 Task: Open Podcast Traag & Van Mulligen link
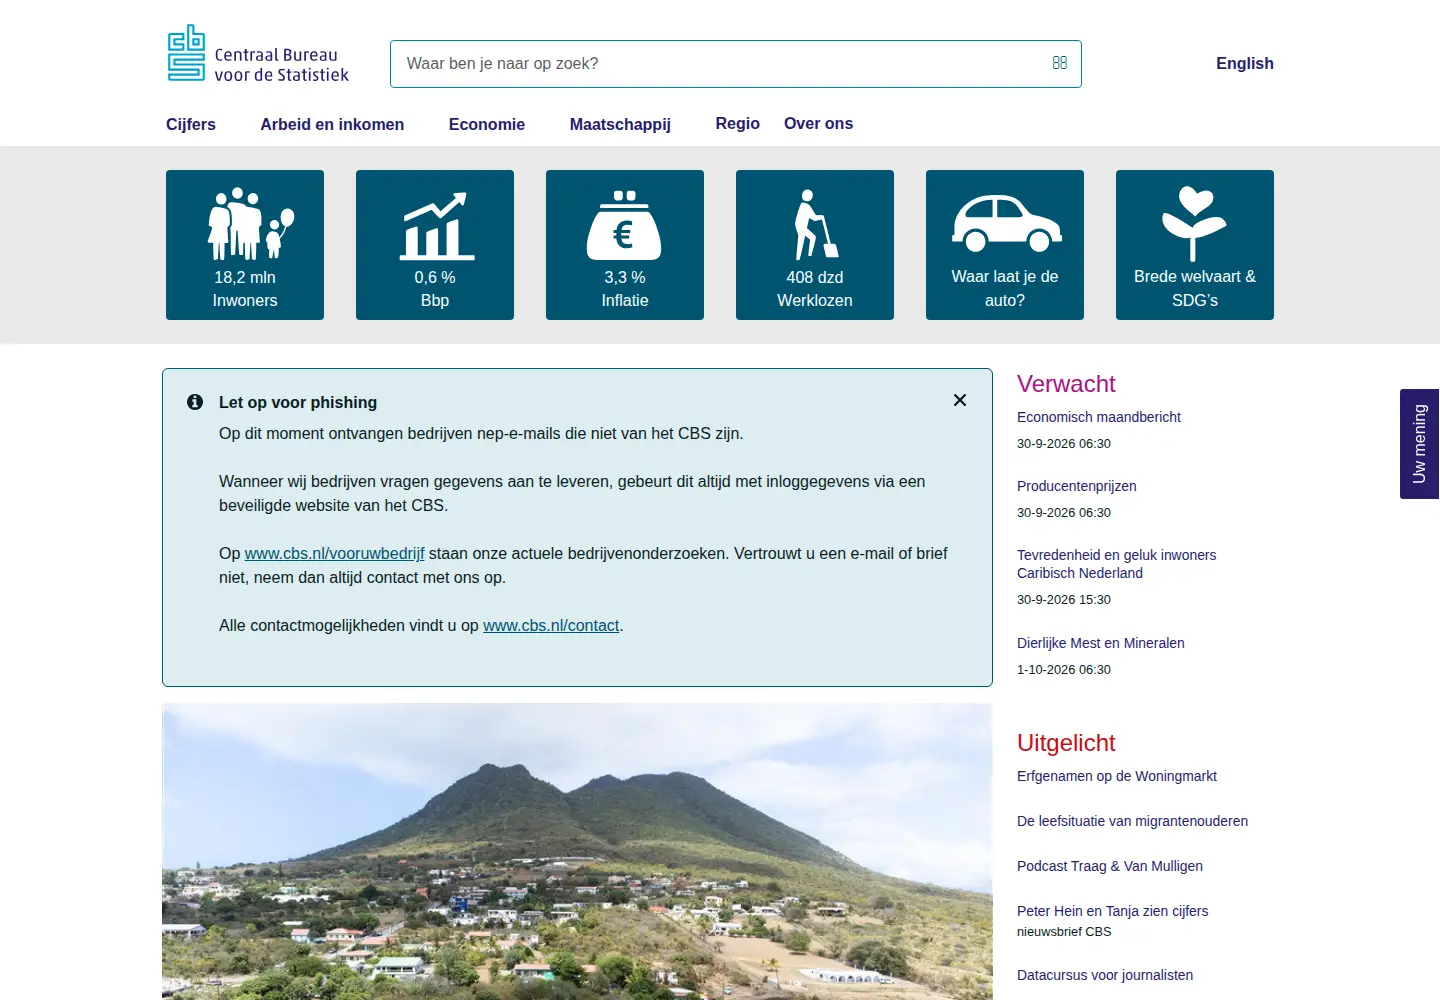click(1110, 866)
